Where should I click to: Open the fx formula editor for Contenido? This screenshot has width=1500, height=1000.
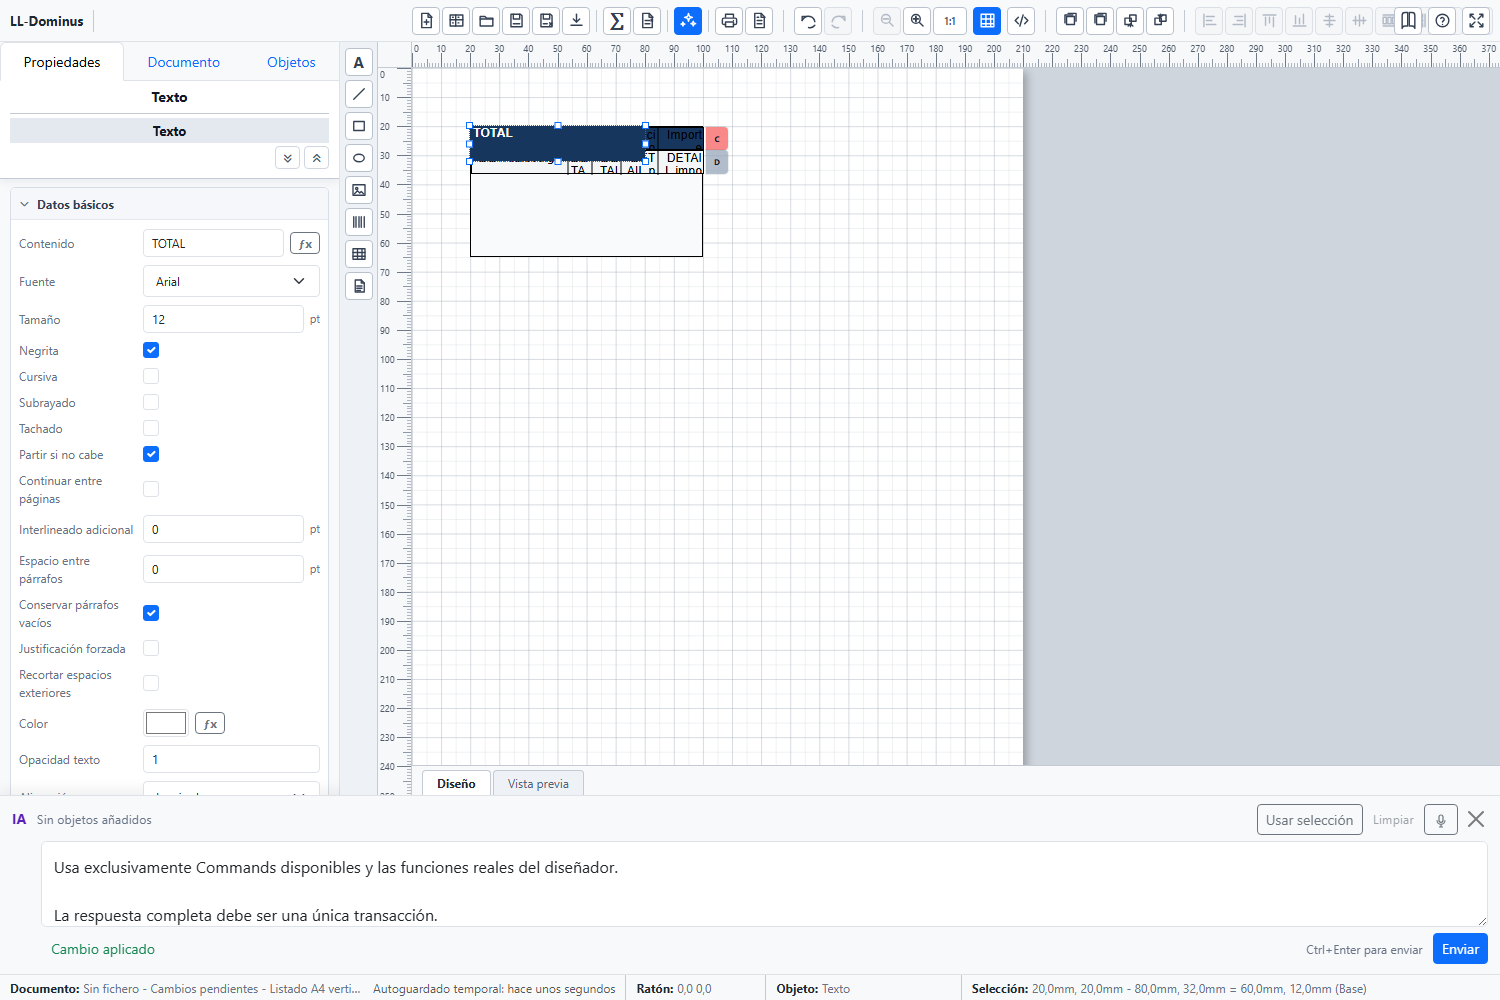[x=305, y=243]
